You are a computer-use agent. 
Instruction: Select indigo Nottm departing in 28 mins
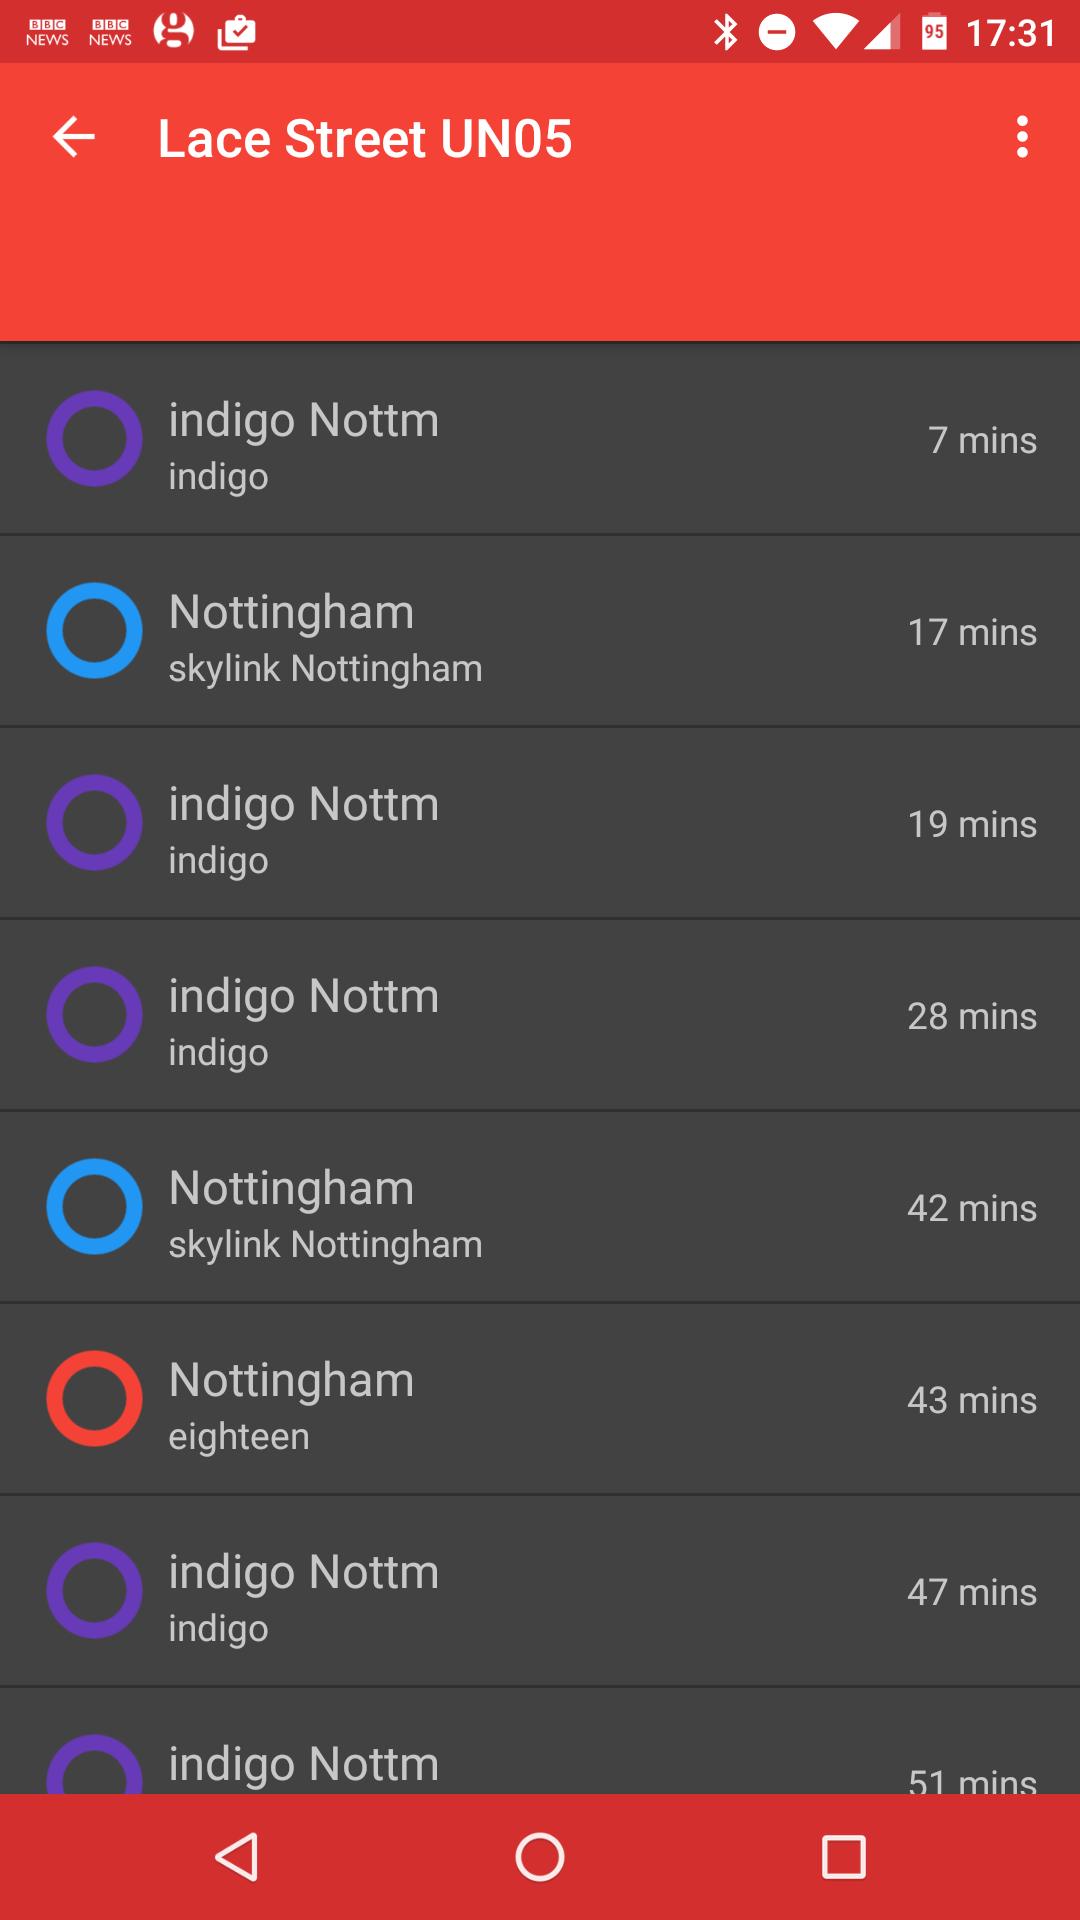point(540,1015)
